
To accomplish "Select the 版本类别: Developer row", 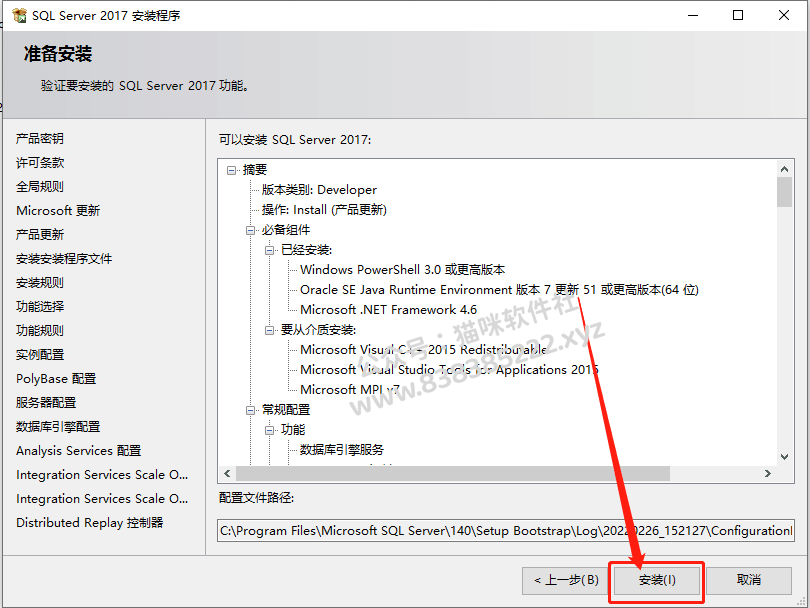I will click(x=319, y=190).
